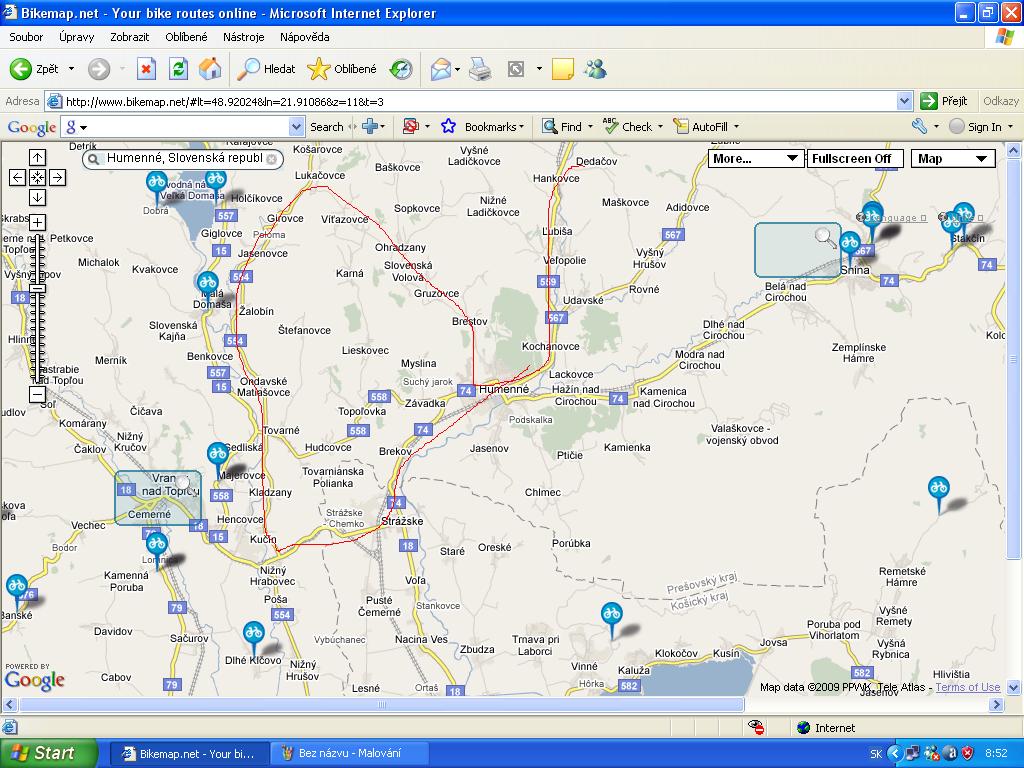The height and width of the screenshot is (768, 1024).
Task: Click the browser Home icon
Action: click(x=210, y=69)
